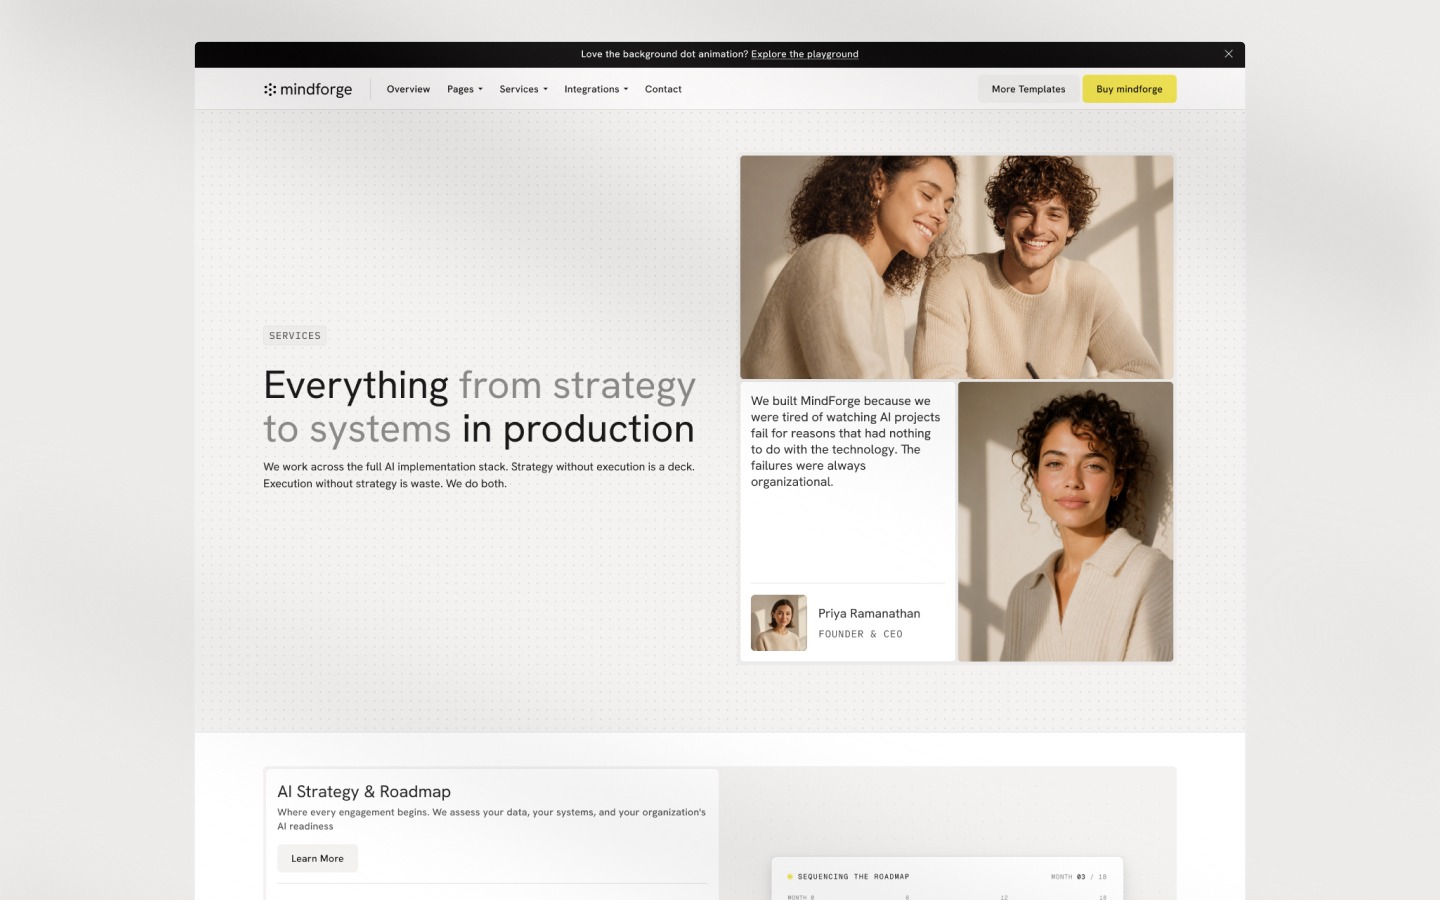Expand the Services dropdown menu
The height and width of the screenshot is (900, 1440).
524,89
